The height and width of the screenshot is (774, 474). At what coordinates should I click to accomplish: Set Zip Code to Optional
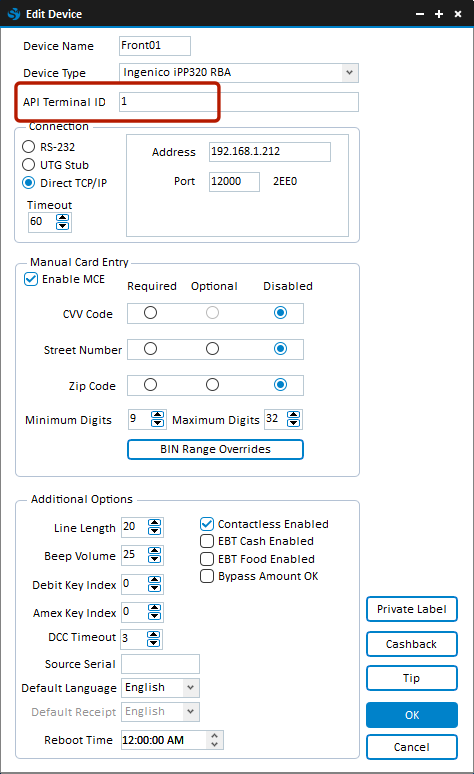pyautogui.click(x=212, y=385)
